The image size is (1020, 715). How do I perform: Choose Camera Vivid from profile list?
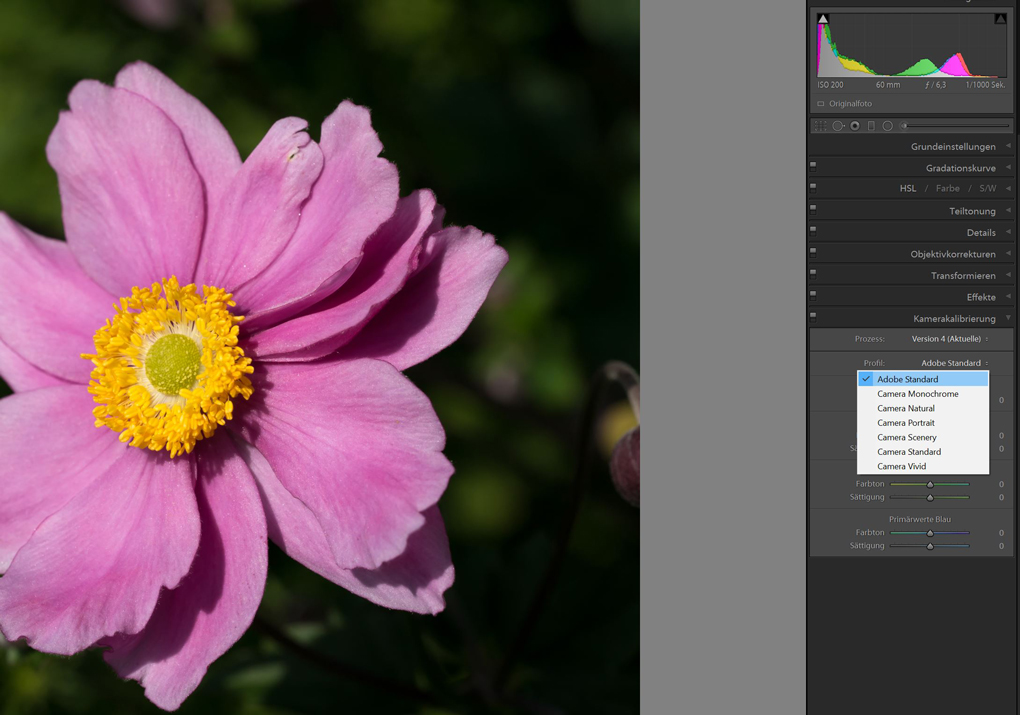901,466
